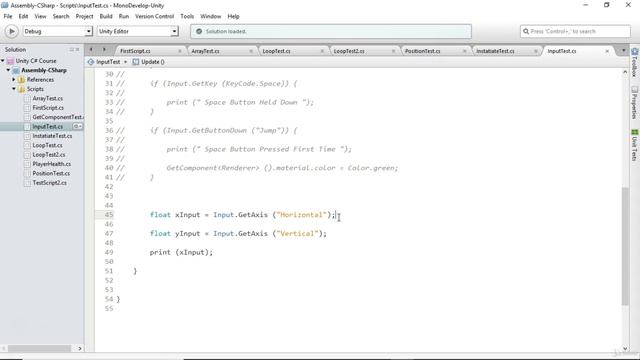The width and height of the screenshot is (640, 360).
Task: Open the Update() method breadcrumb
Action: click(x=149, y=62)
